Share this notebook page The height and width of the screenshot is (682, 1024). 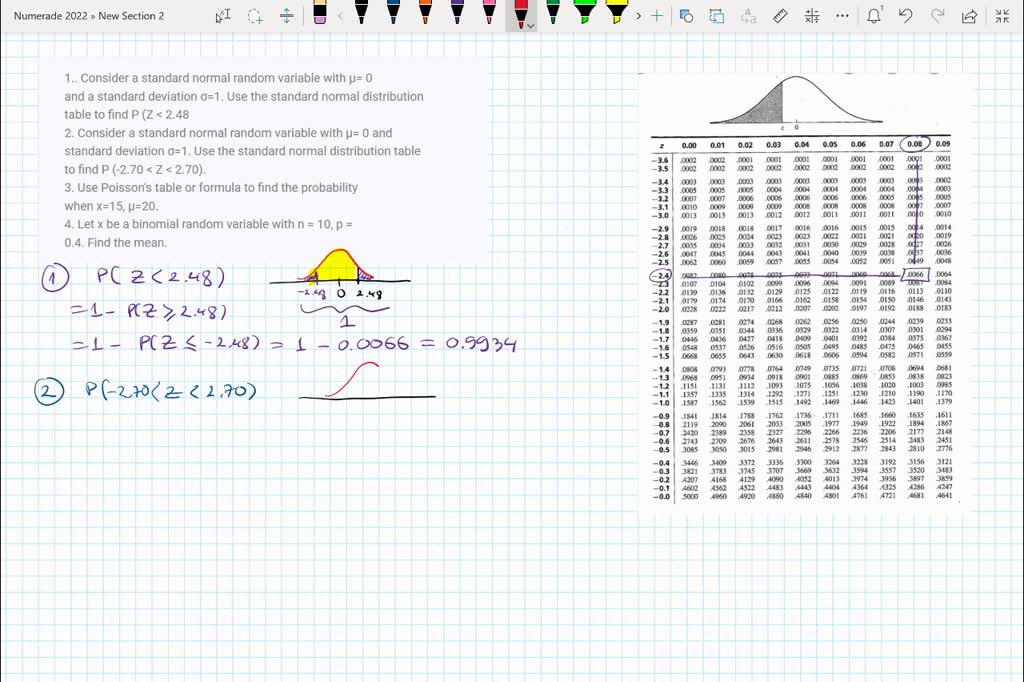969,16
